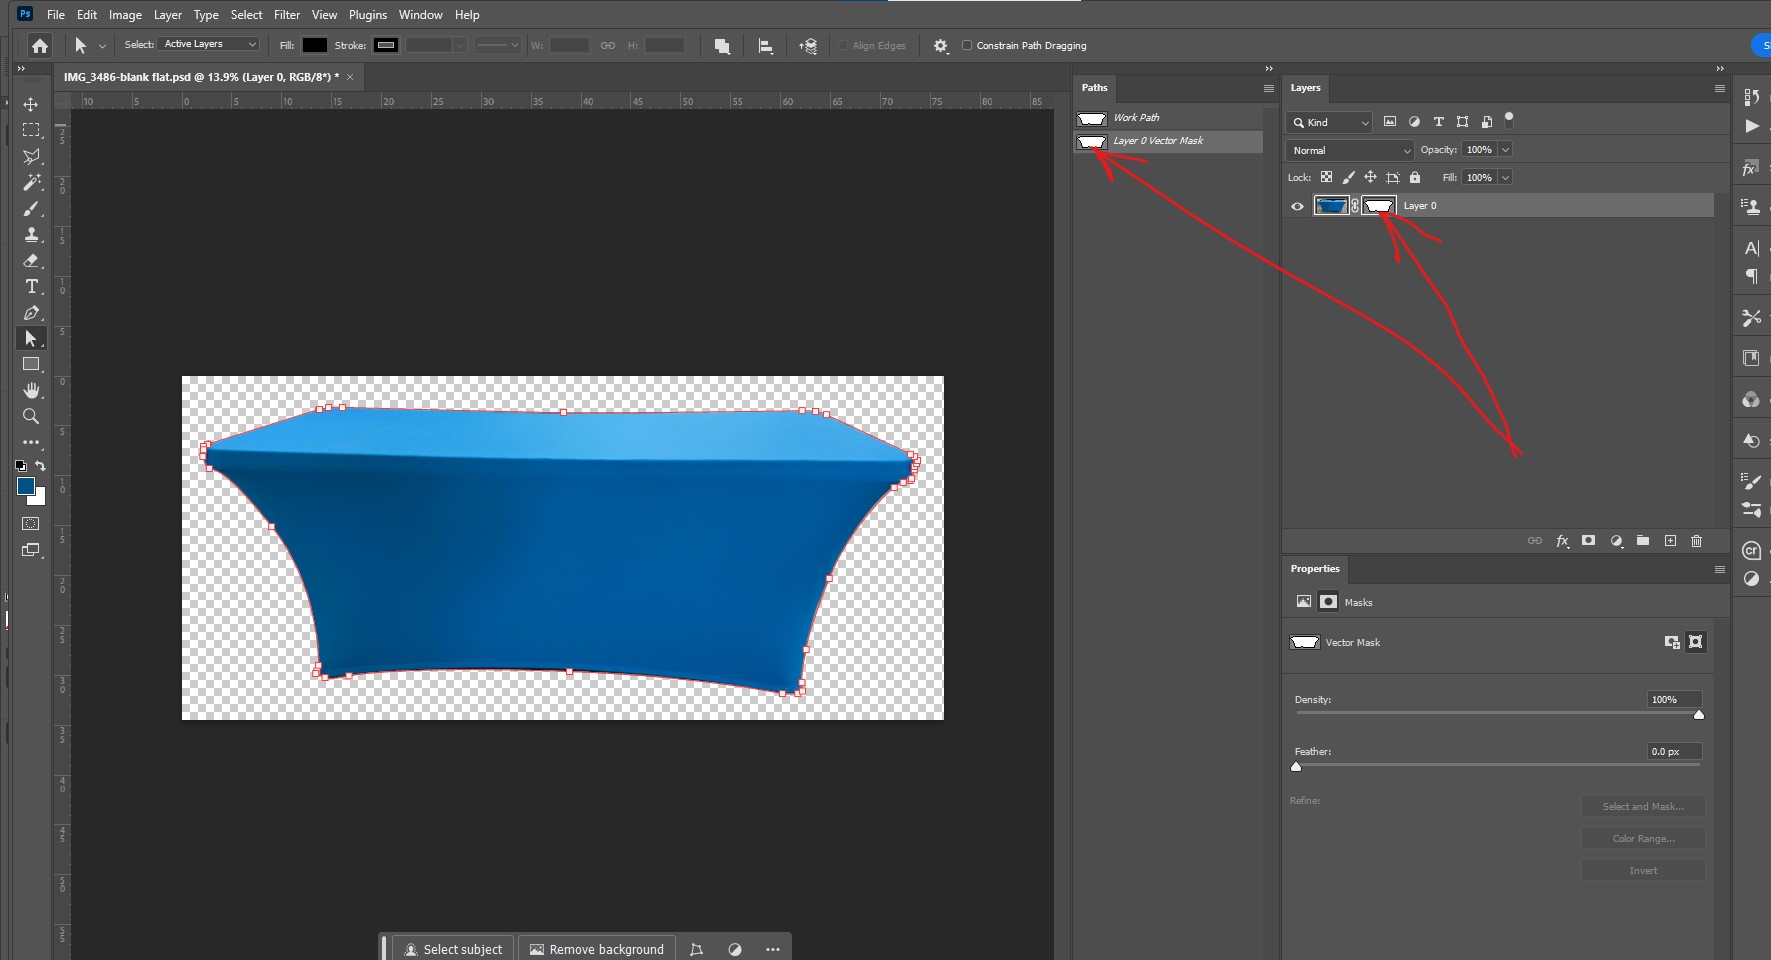The height and width of the screenshot is (960, 1771).
Task: Select the Type tool
Action: coord(31,287)
